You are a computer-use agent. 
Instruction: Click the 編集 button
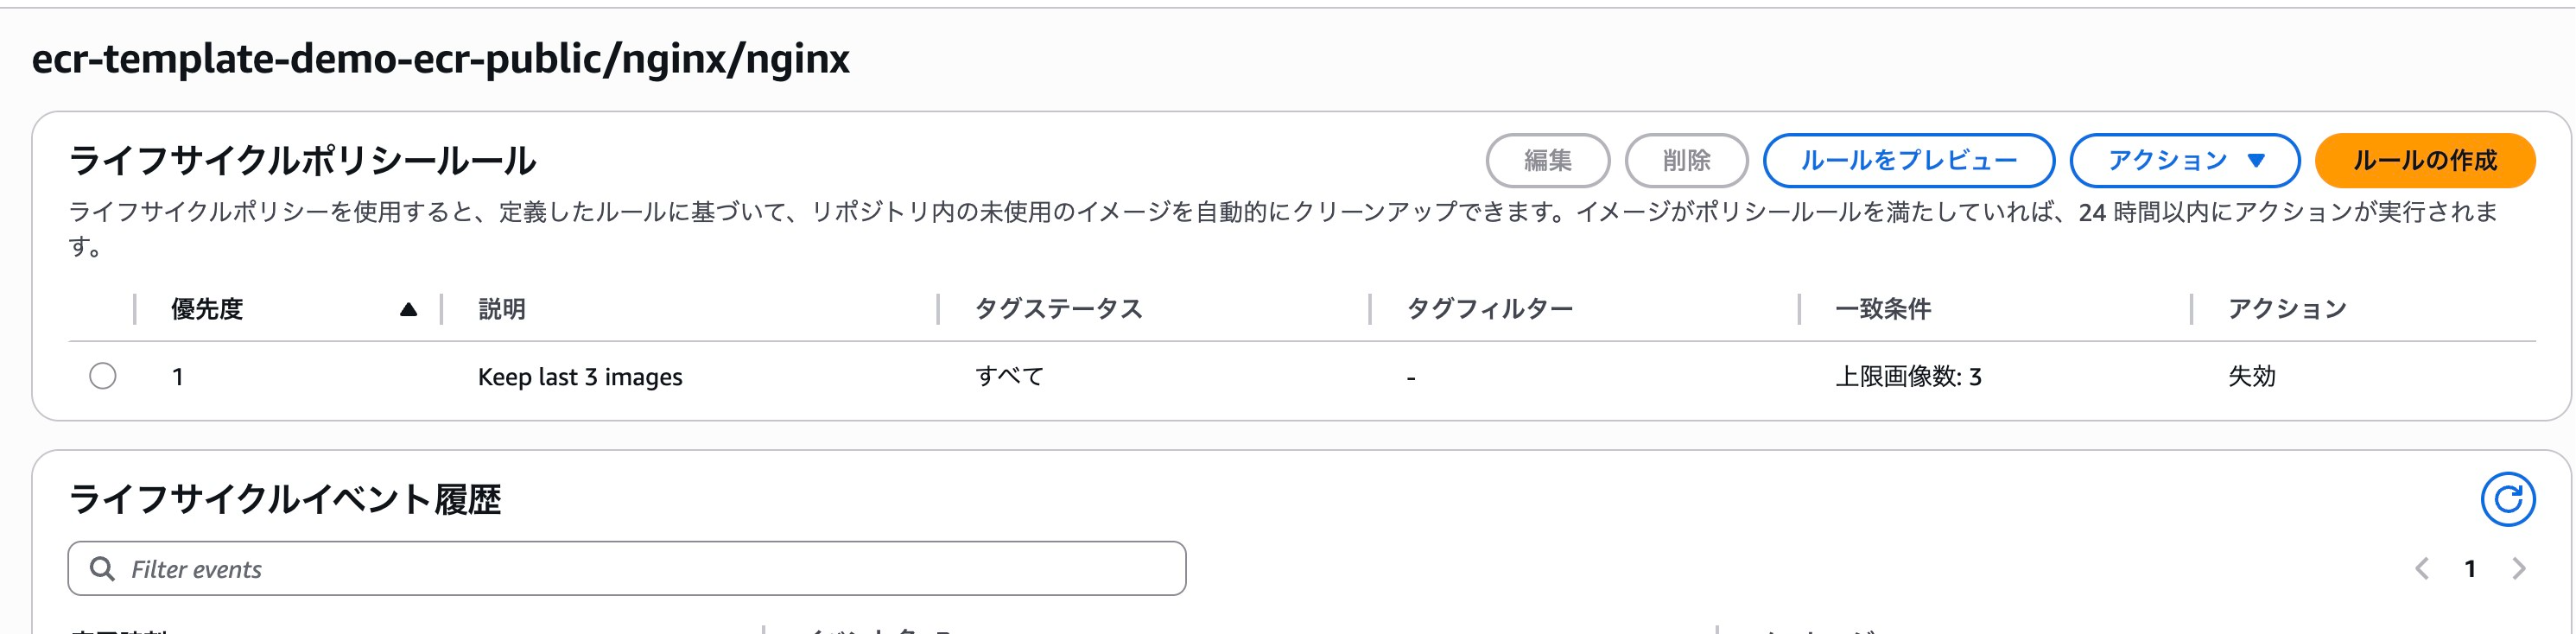click(x=1548, y=159)
